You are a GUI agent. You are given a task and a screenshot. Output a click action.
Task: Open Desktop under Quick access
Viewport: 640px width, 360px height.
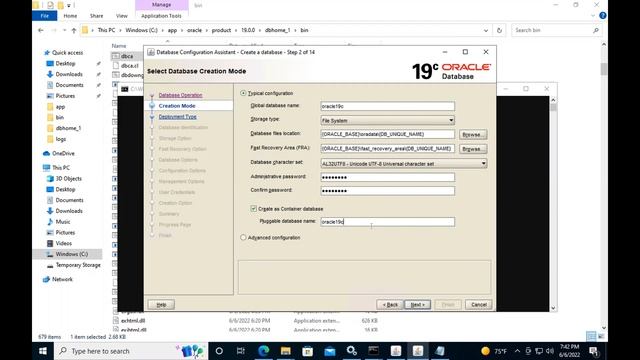(65, 64)
